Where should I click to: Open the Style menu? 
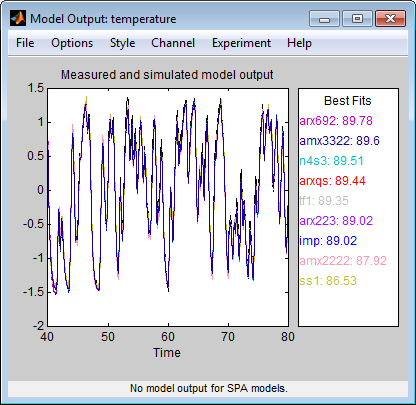click(123, 43)
